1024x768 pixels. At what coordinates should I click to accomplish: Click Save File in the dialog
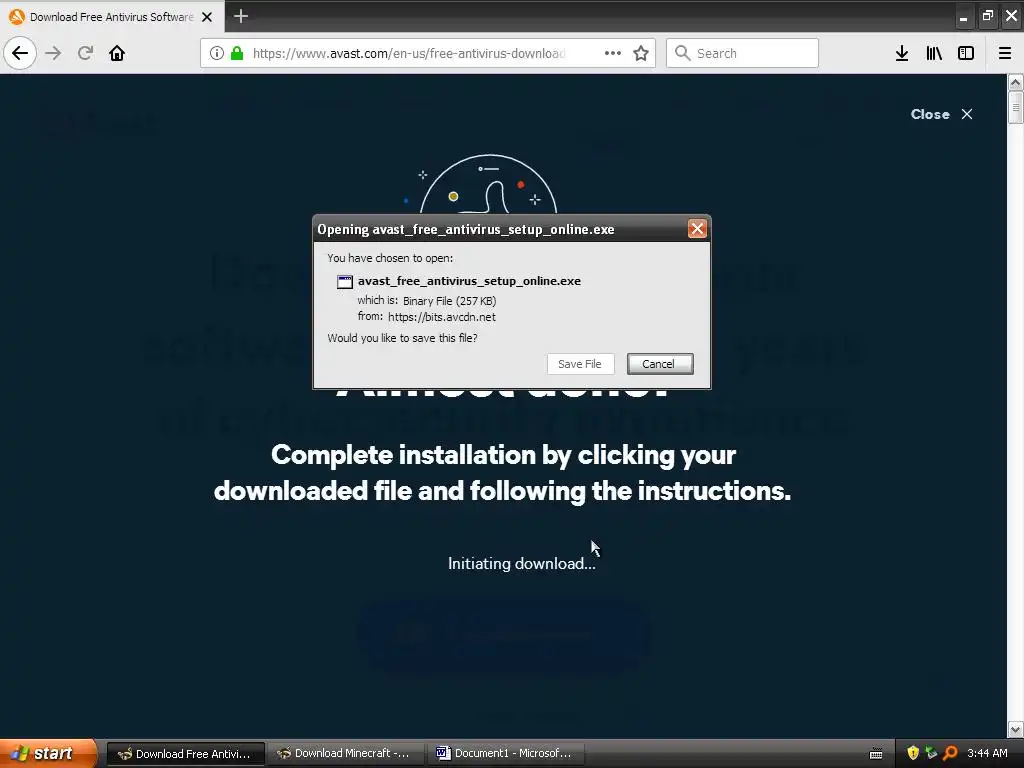[x=580, y=364]
